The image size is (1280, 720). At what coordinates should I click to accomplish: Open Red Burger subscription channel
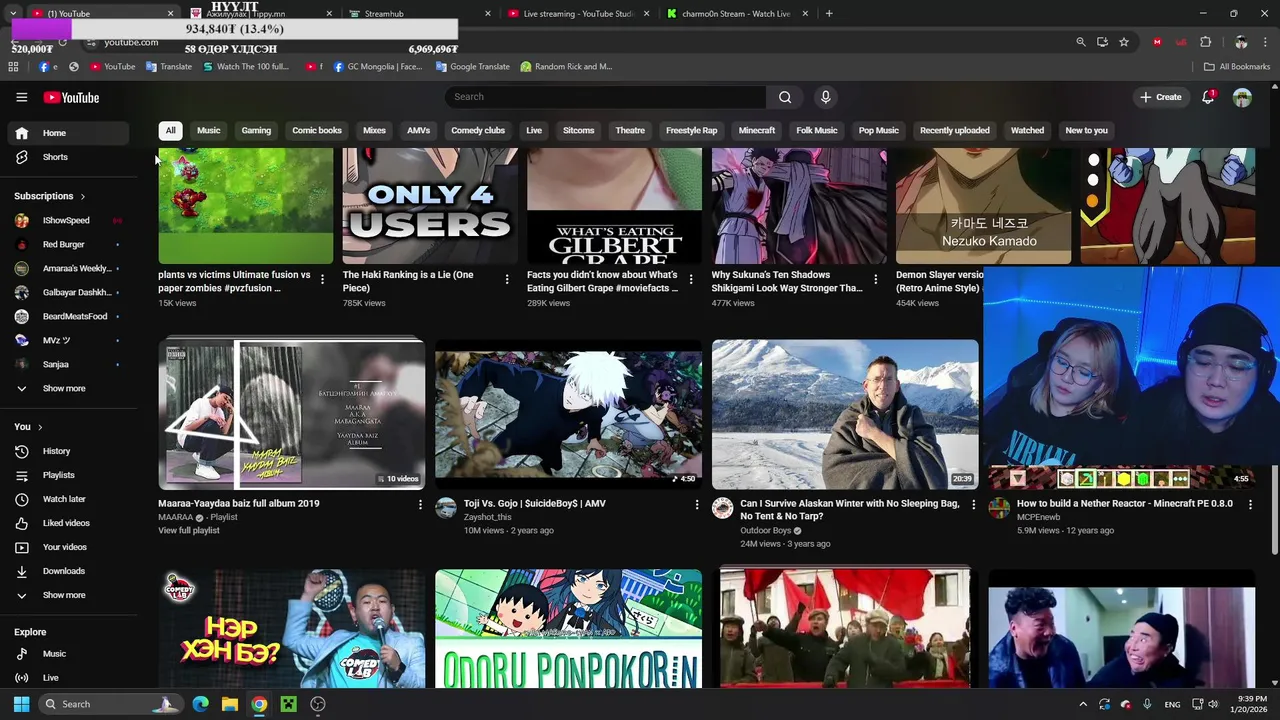(x=66, y=244)
